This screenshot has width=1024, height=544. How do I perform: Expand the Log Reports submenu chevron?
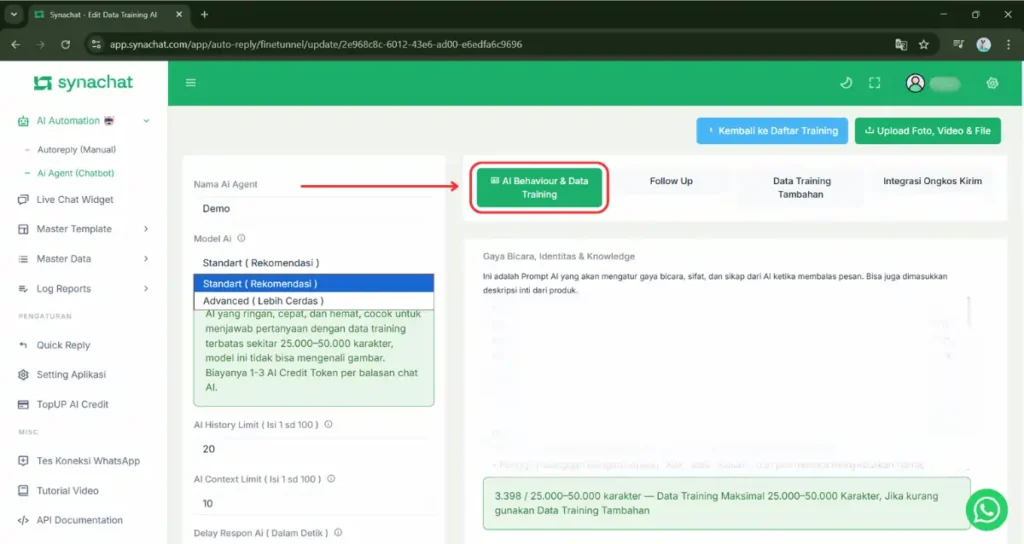(146, 289)
